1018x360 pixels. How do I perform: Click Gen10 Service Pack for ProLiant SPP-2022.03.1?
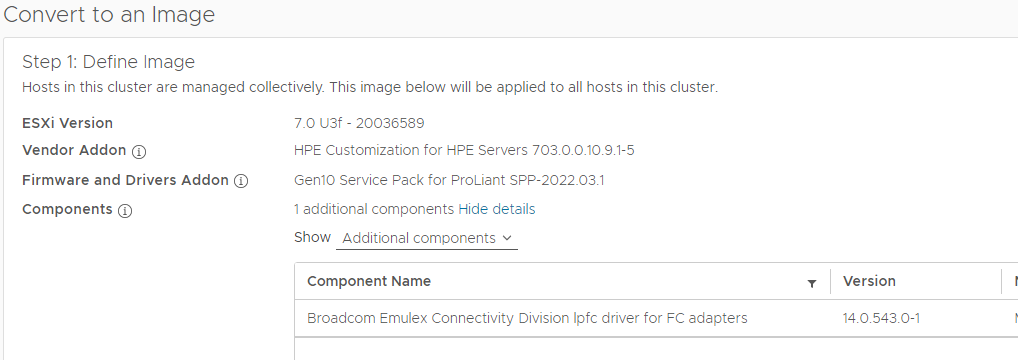(x=449, y=180)
